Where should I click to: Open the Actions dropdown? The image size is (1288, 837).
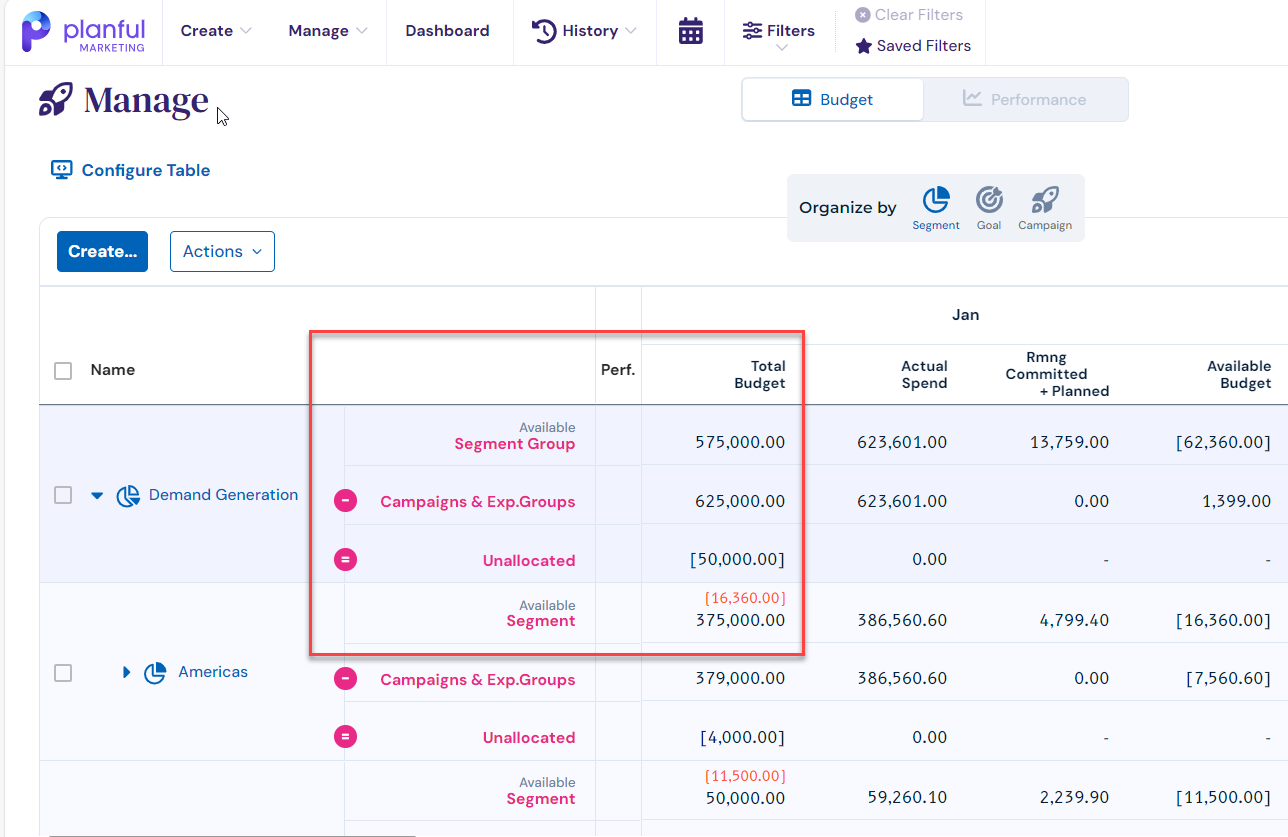point(222,252)
